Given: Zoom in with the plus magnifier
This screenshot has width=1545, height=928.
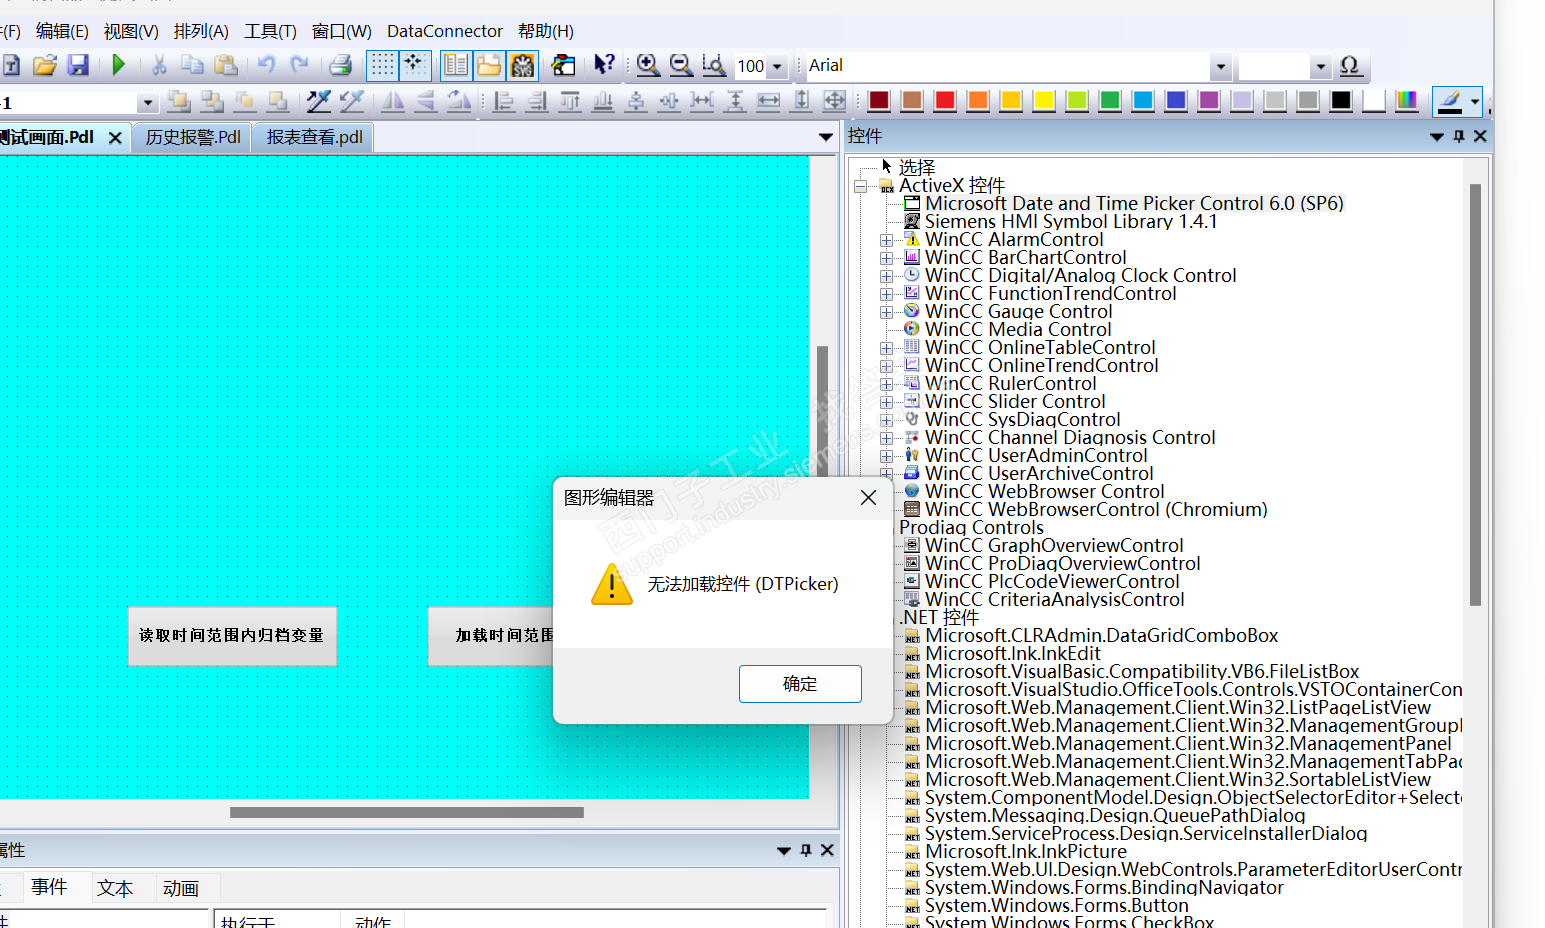Looking at the screenshot, I should [648, 66].
